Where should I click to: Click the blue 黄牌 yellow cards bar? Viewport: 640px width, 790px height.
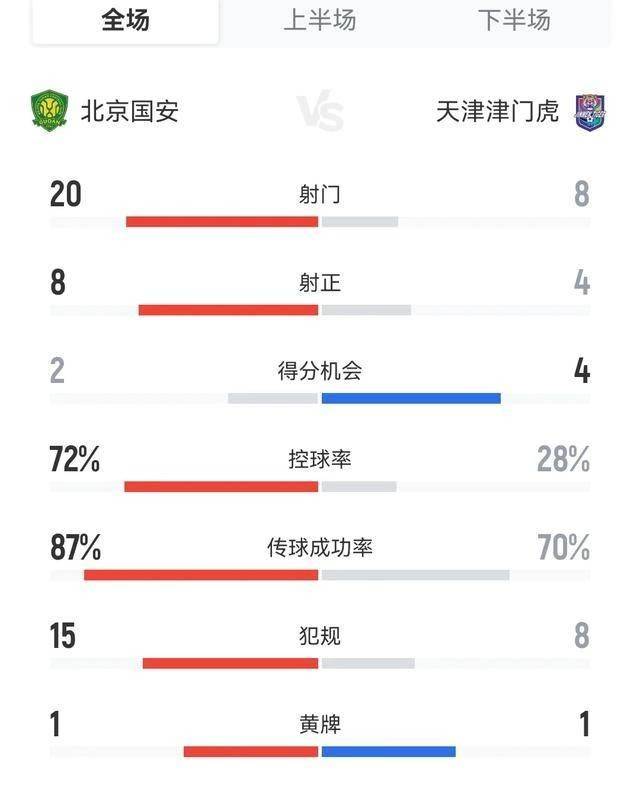click(x=388, y=751)
